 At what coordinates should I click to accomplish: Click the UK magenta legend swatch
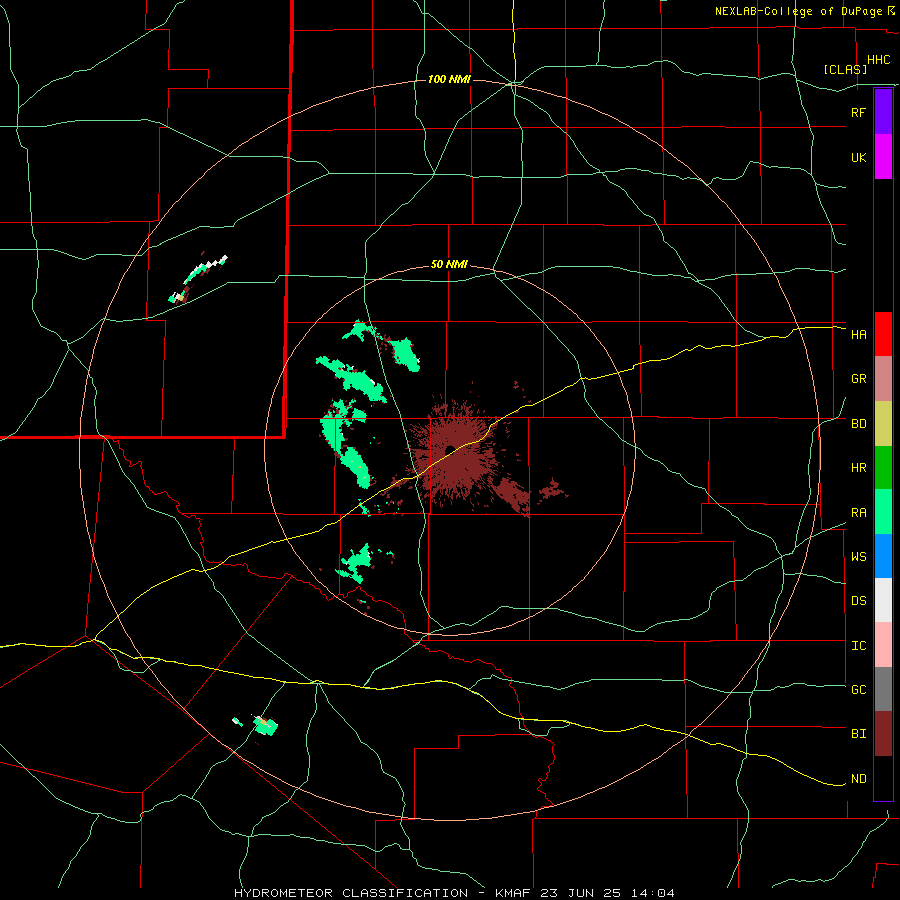click(883, 157)
